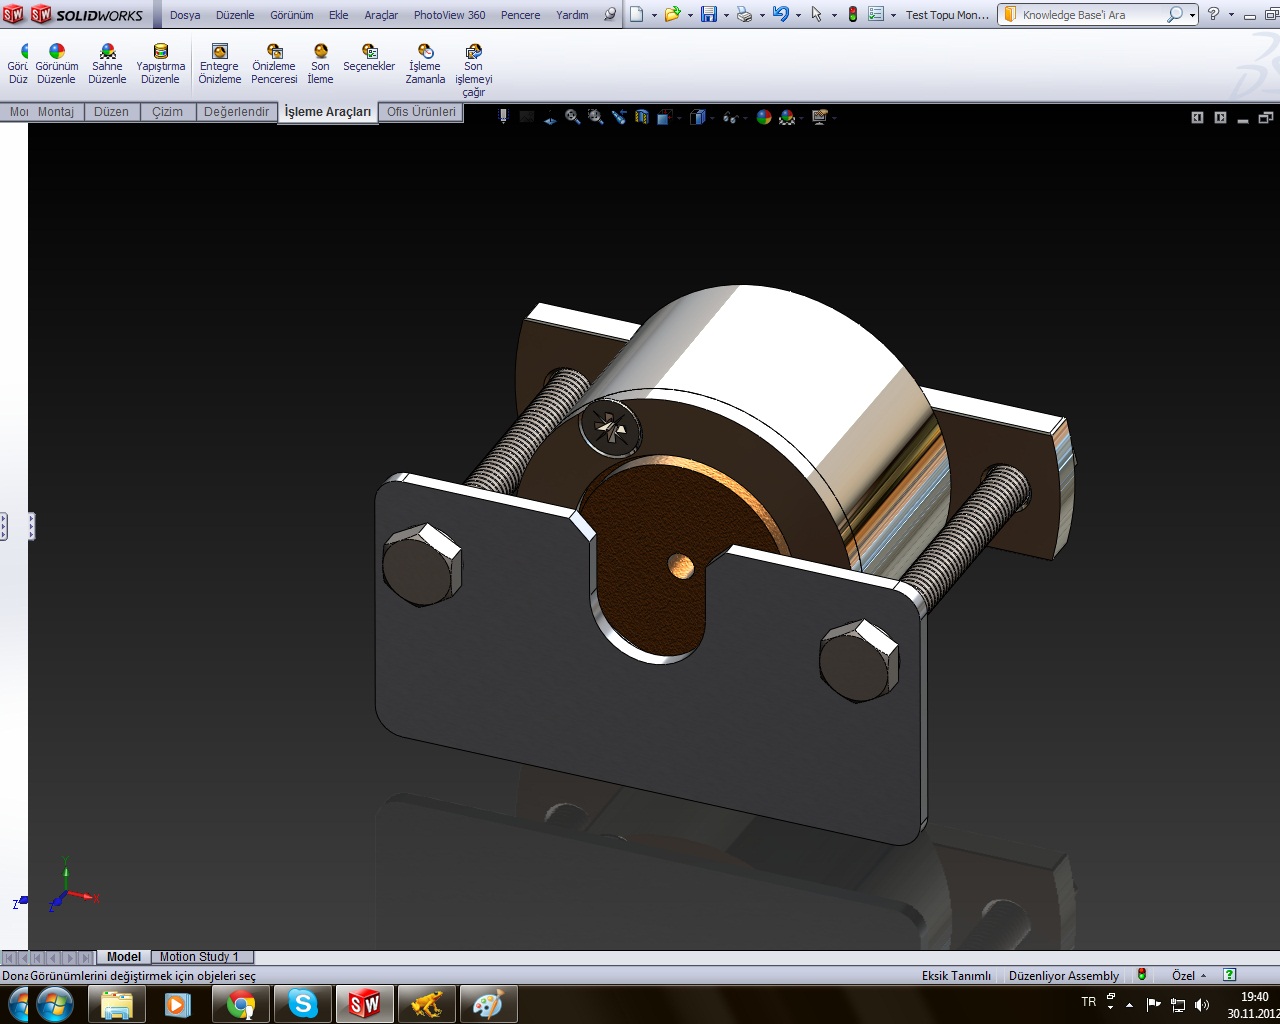Open Önizleme Penceresi preview window
Viewport: 1280px width, 1024px height.
click(x=274, y=64)
